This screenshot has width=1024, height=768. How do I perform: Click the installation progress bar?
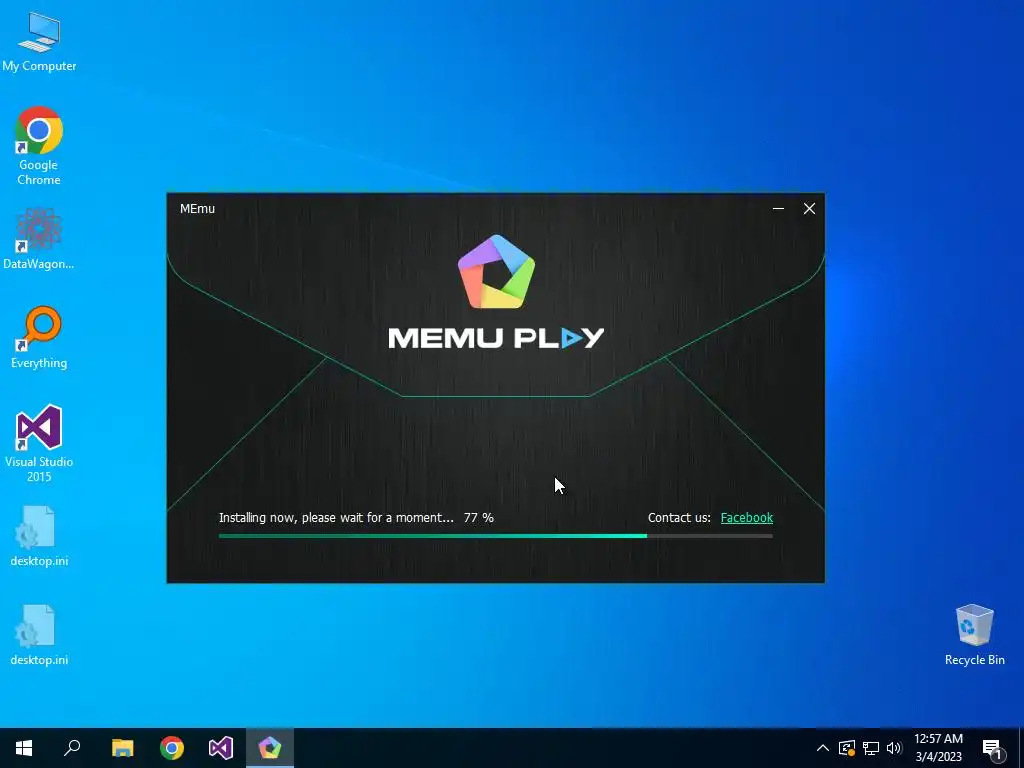coord(496,536)
